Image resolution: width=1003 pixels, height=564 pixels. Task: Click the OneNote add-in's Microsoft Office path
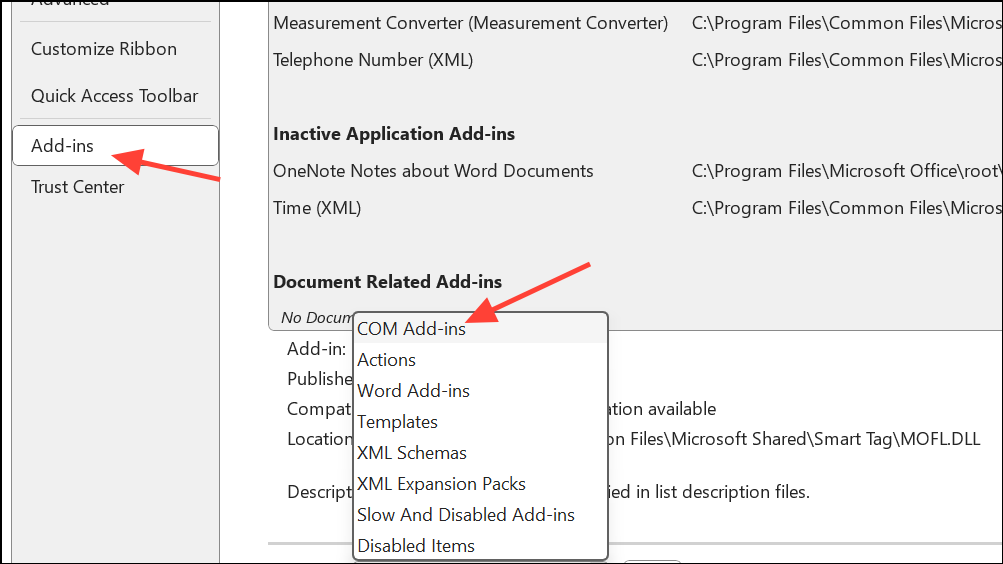(x=845, y=171)
